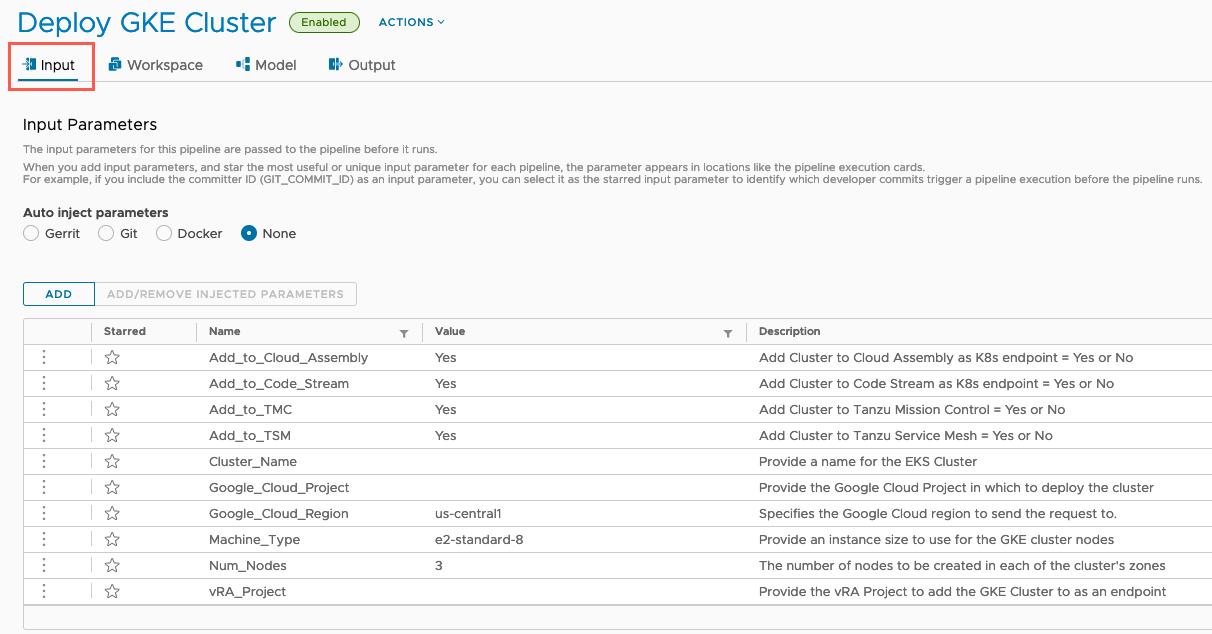Open the ACTIONS dropdown menu
This screenshot has height=634, width=1212.
tap(412, 22)
